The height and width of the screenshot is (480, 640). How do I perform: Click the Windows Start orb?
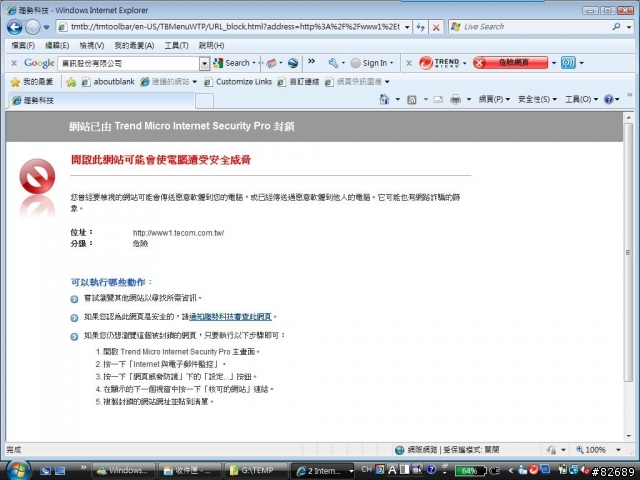coord(18,470)
